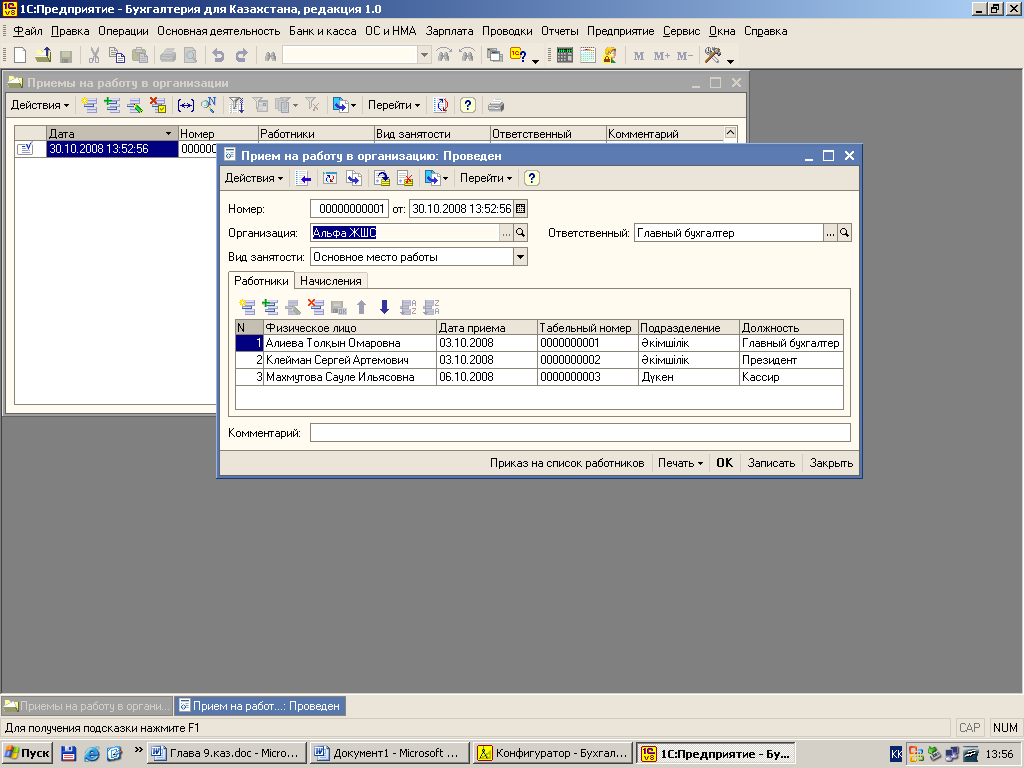Click Find in list icon in document toolbar
This screenshot has width=1024, height=768.
pos(303,178)
